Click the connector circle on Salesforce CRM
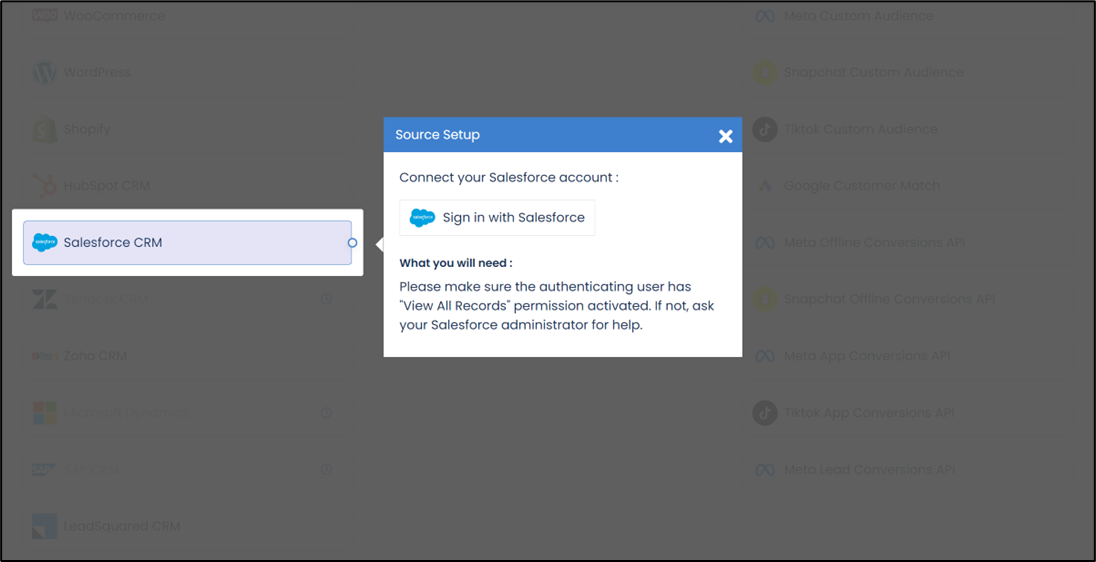 point(352,243)
